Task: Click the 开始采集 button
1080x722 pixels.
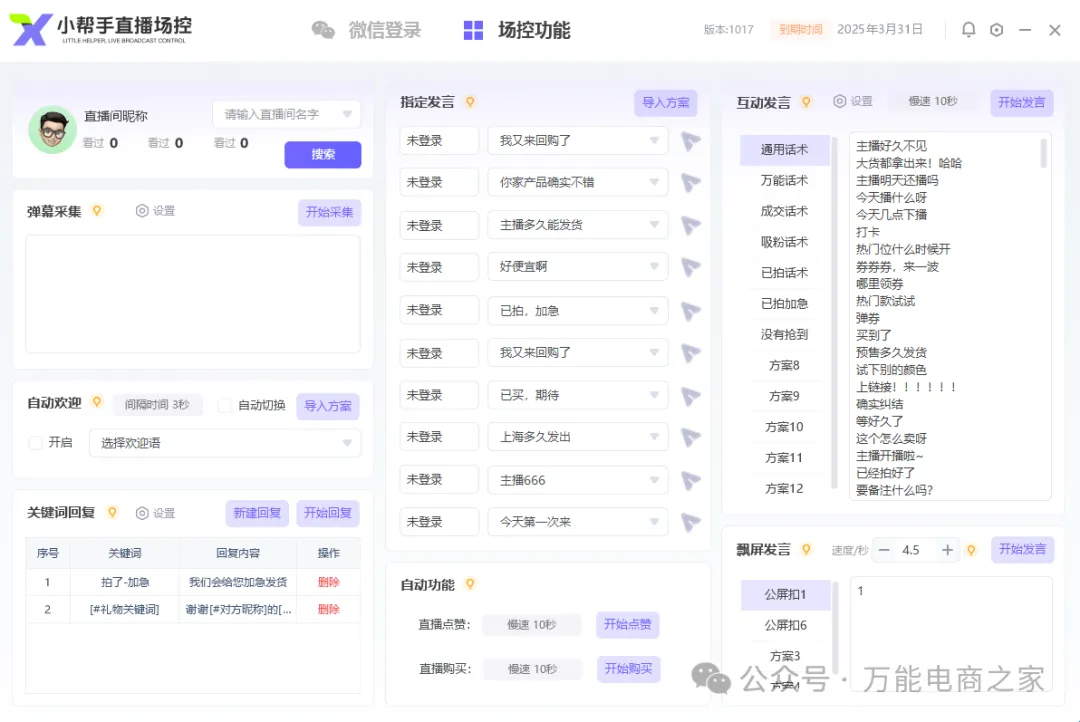Action: click(329, 212)
